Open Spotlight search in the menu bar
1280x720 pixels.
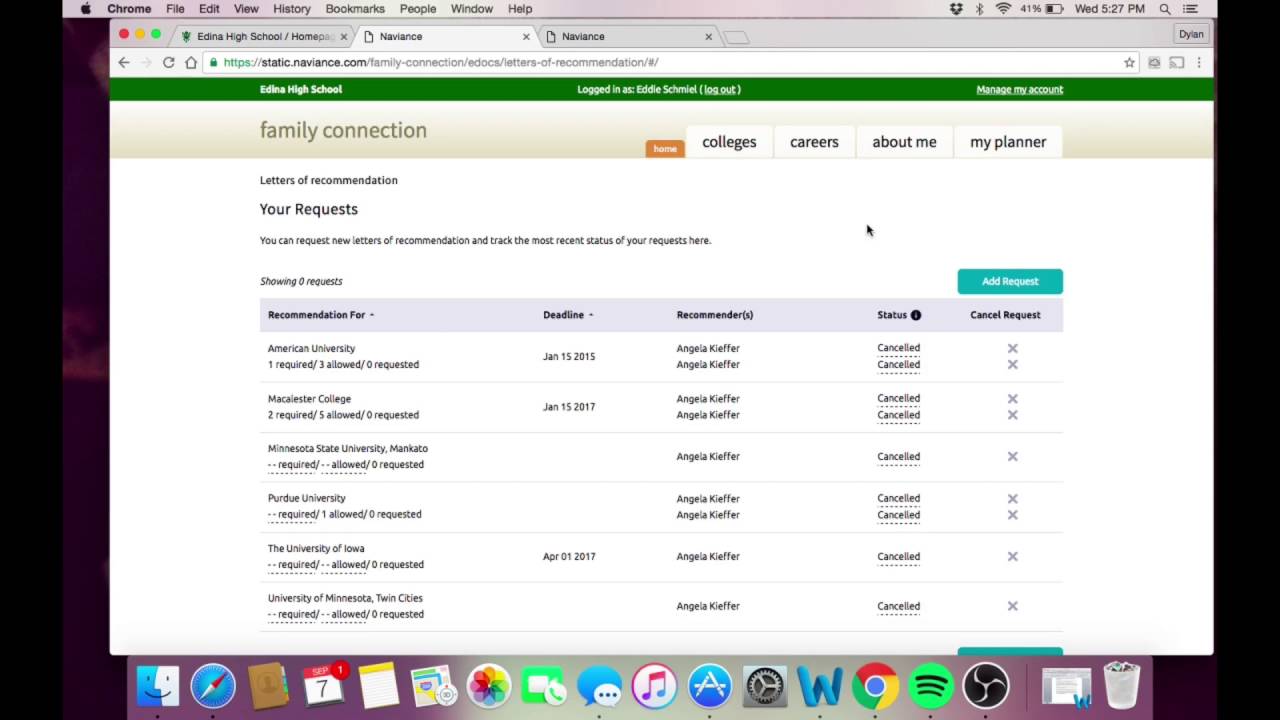point(1165,9)
